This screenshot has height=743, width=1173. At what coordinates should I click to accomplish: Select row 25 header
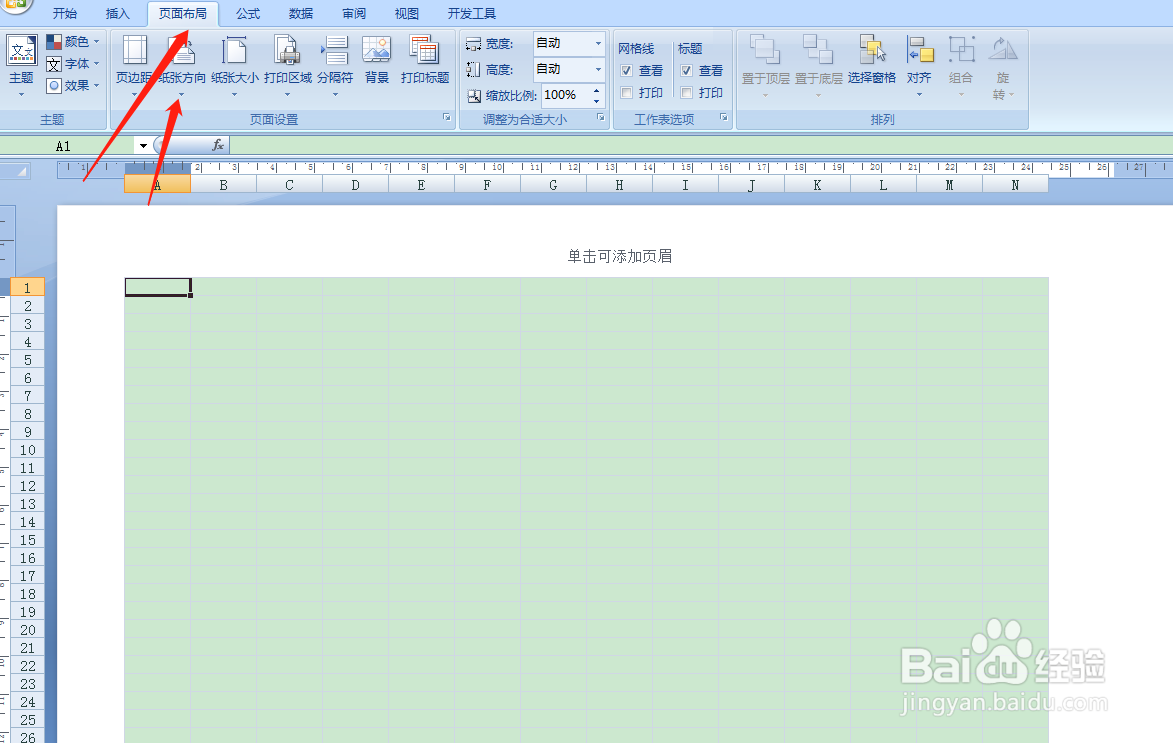tap(28, 720)
